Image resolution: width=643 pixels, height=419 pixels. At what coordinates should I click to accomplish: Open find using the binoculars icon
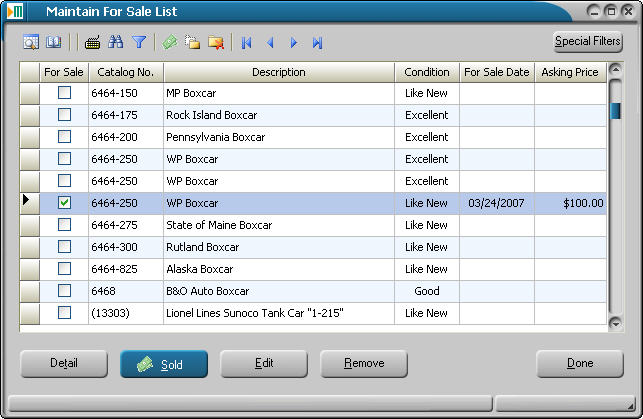point(116,43)
